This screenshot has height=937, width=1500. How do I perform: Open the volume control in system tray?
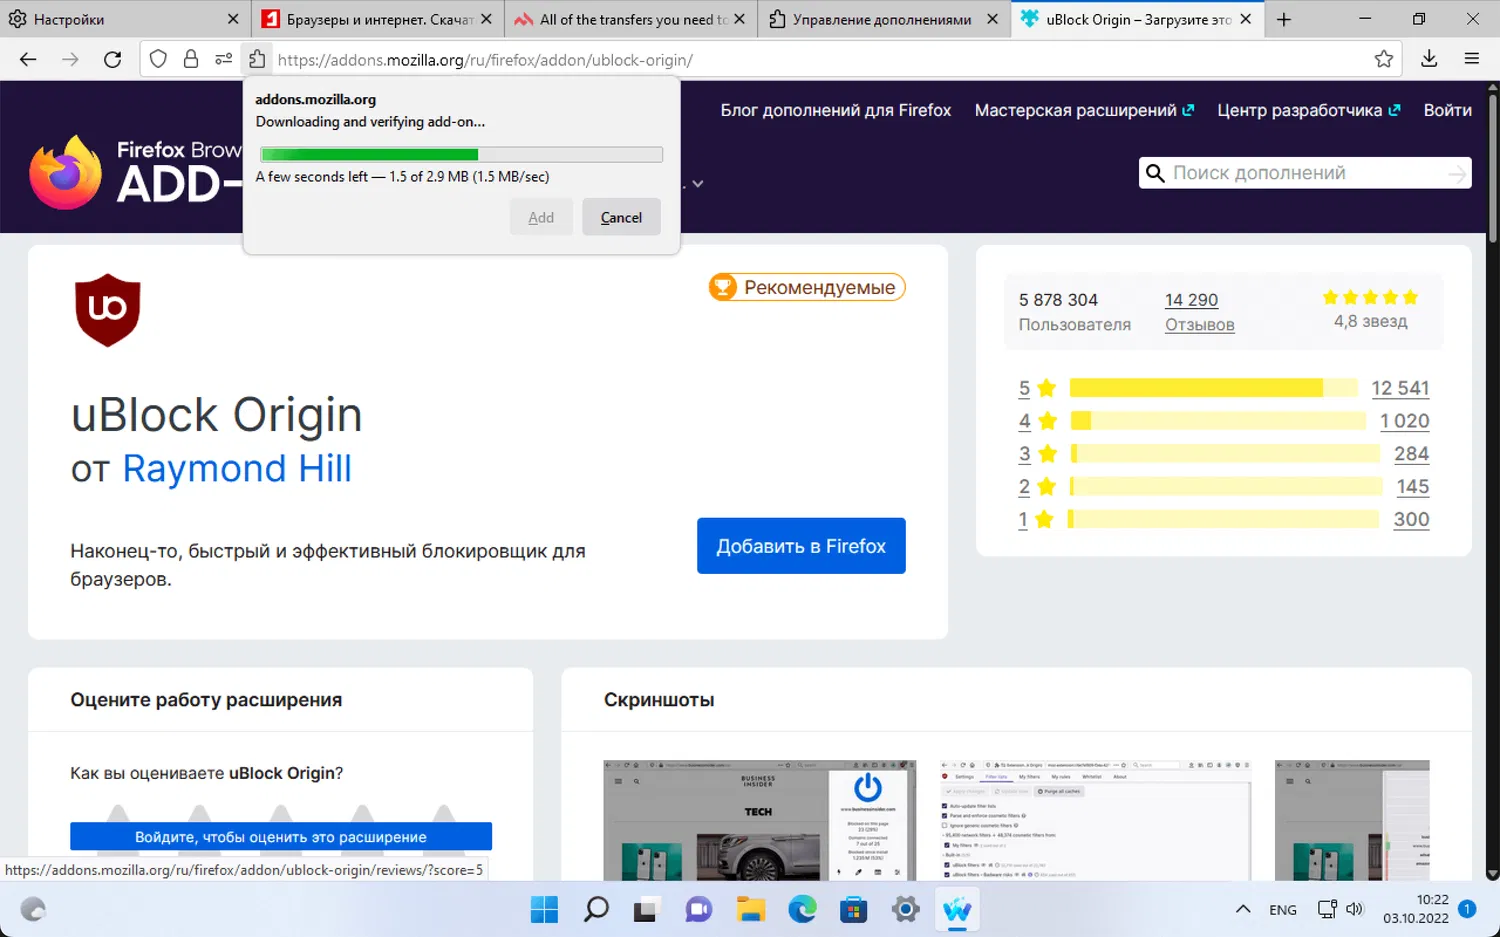pyautogui.click(x=1355, y=909)
